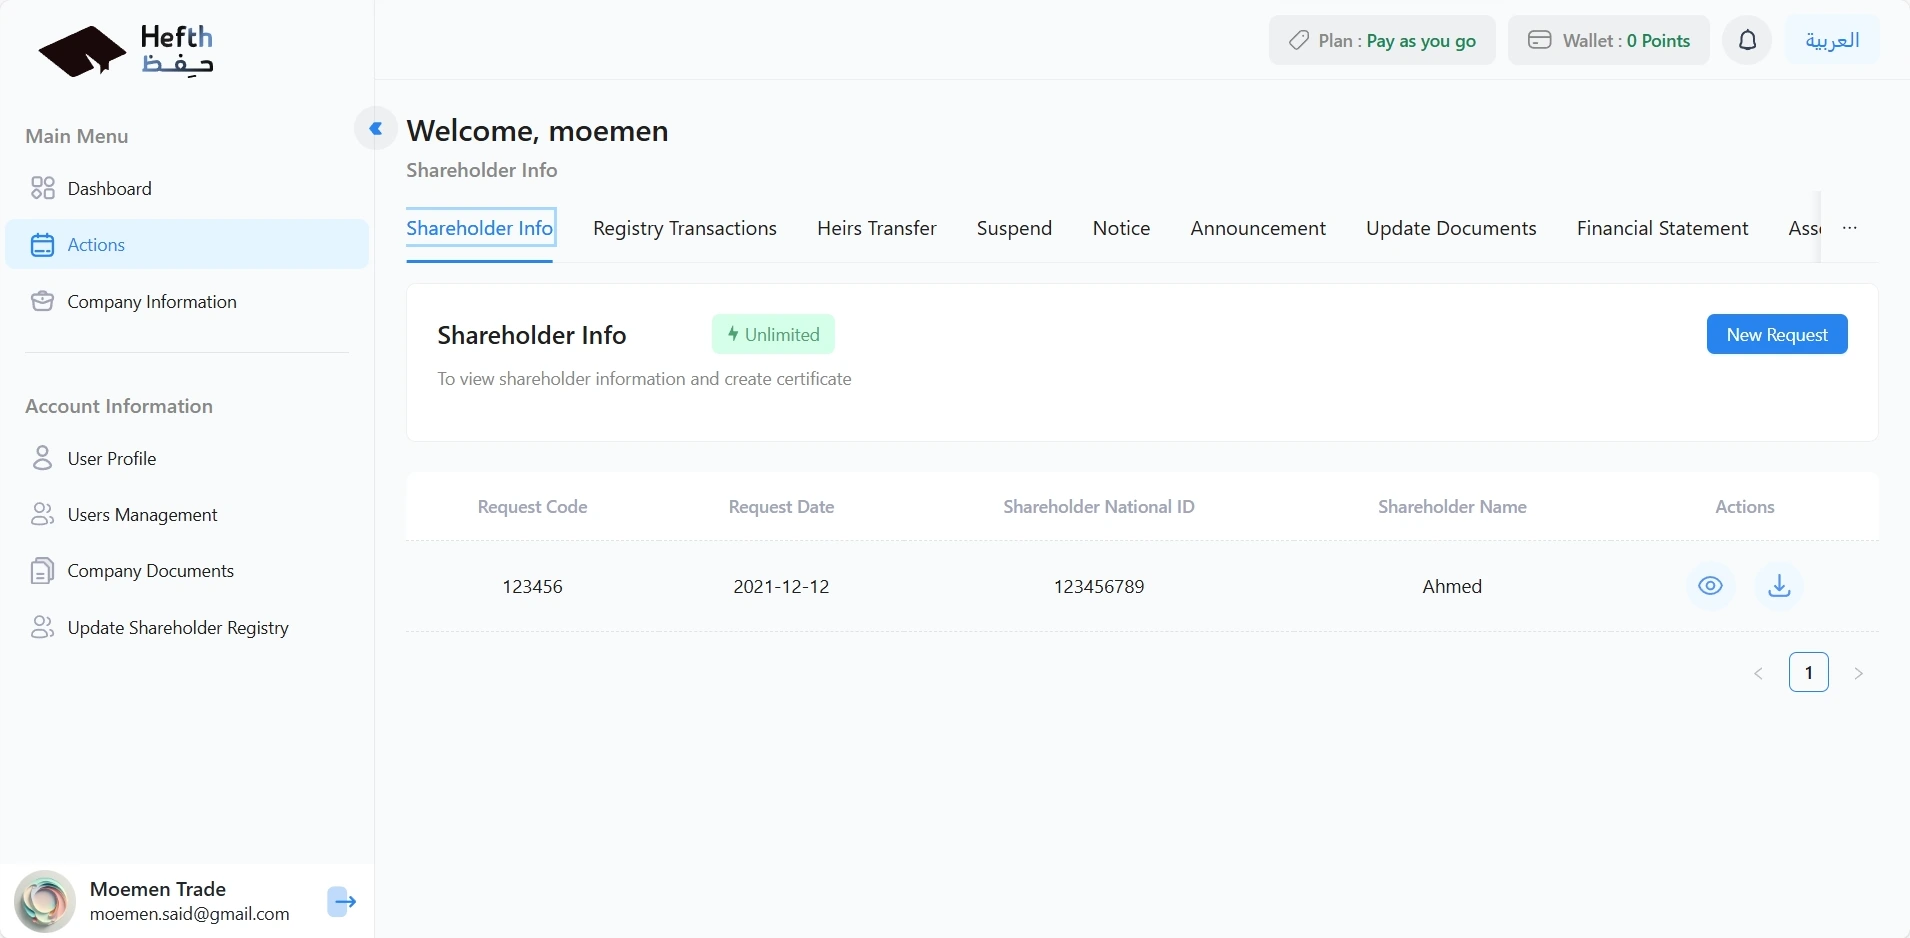Open the tabs overflow ellipsis menu
Viewport: 1910px width, 938px height.
coord(1850,228)
